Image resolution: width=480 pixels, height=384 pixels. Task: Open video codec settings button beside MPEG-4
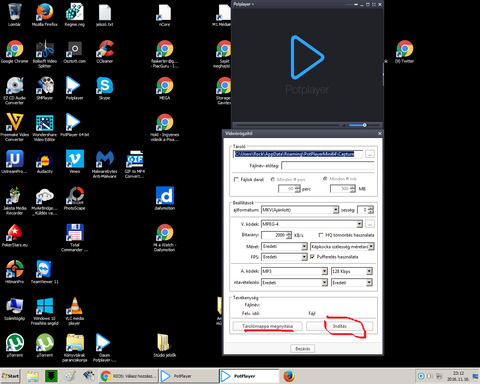[x=370, y=224]
